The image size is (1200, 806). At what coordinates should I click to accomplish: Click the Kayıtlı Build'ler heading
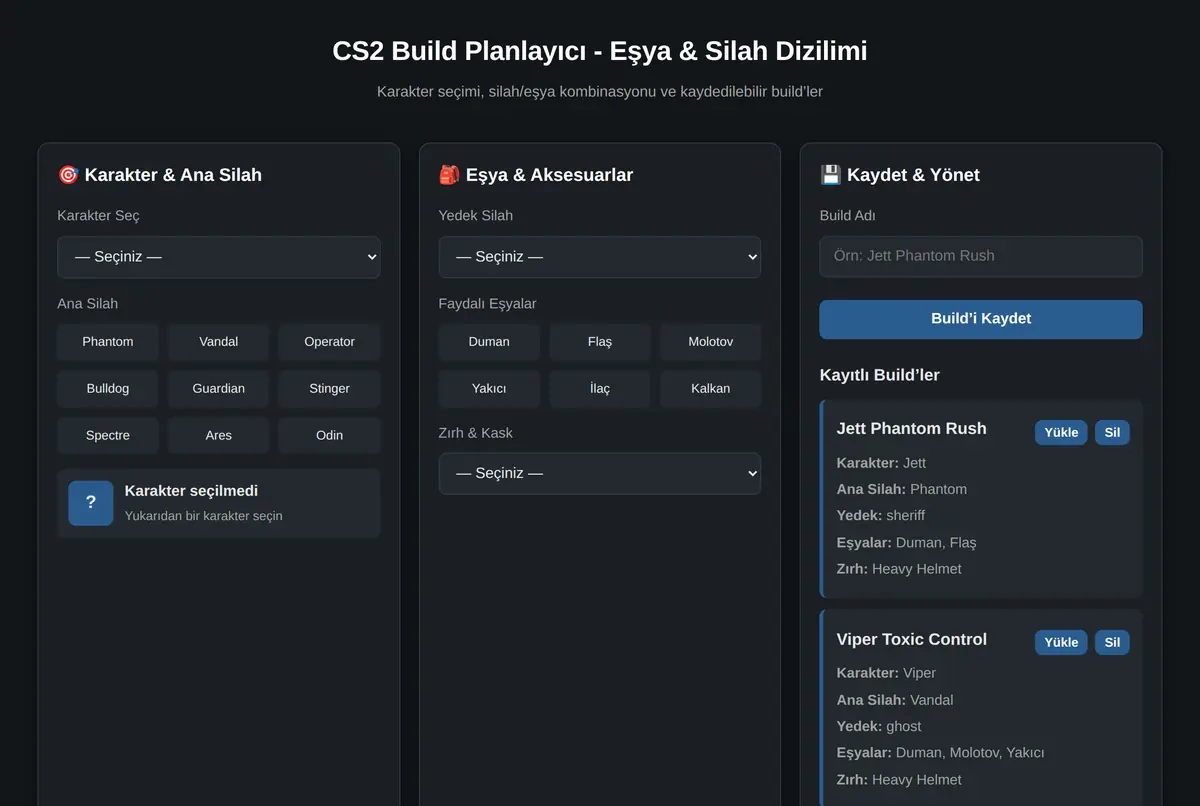[879, 375]
